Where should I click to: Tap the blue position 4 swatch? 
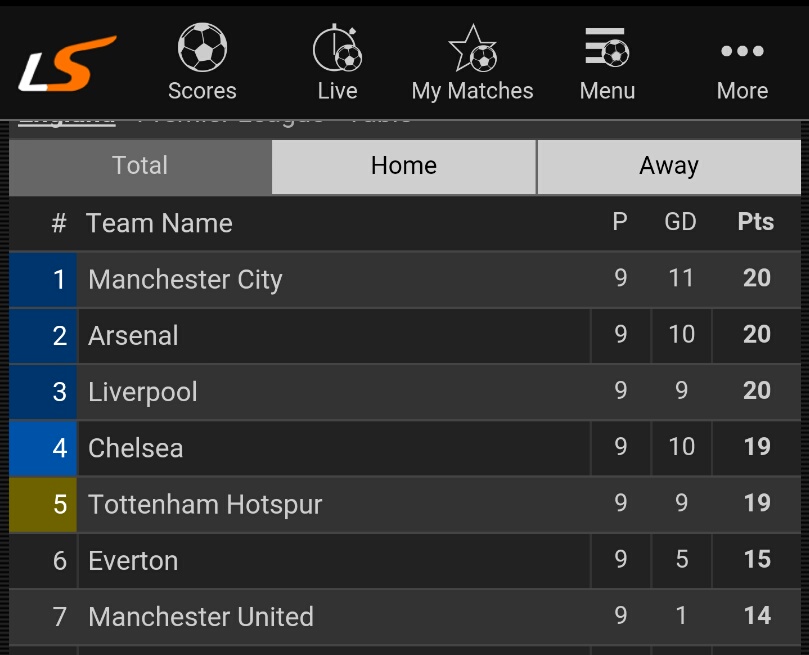click(43, 447)
